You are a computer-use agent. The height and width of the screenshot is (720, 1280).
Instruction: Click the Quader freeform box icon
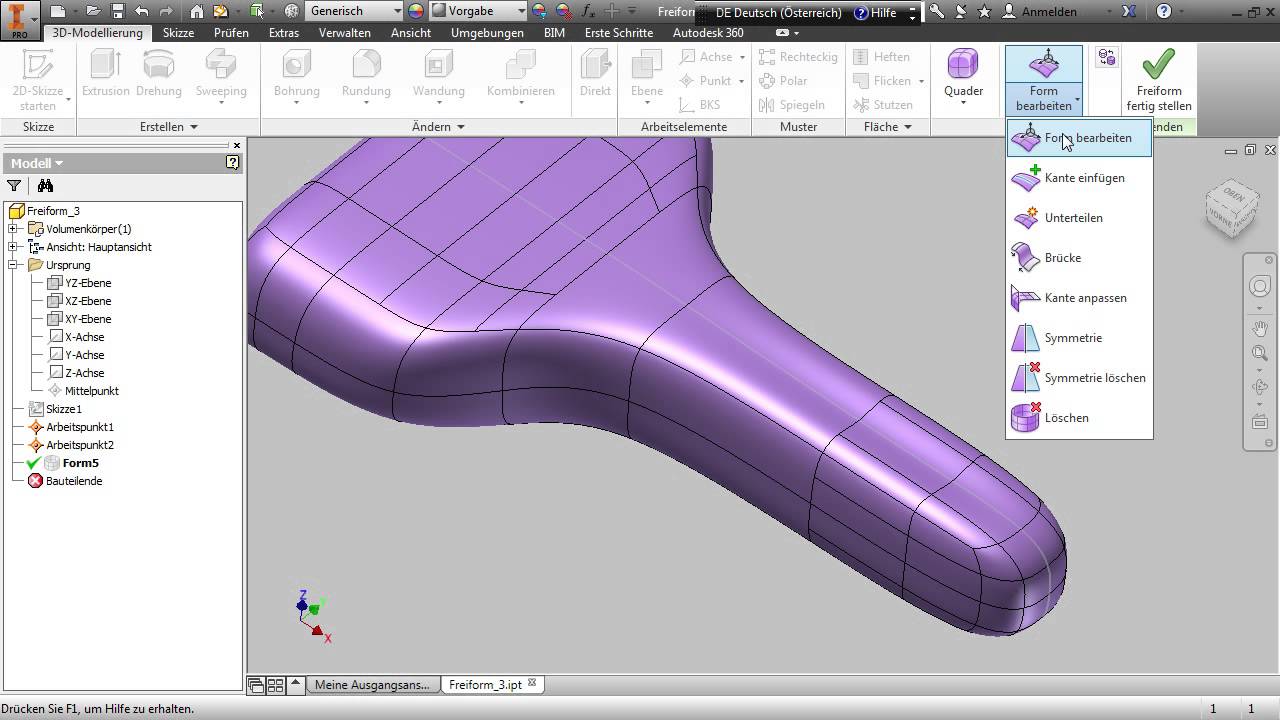(963, 64)
